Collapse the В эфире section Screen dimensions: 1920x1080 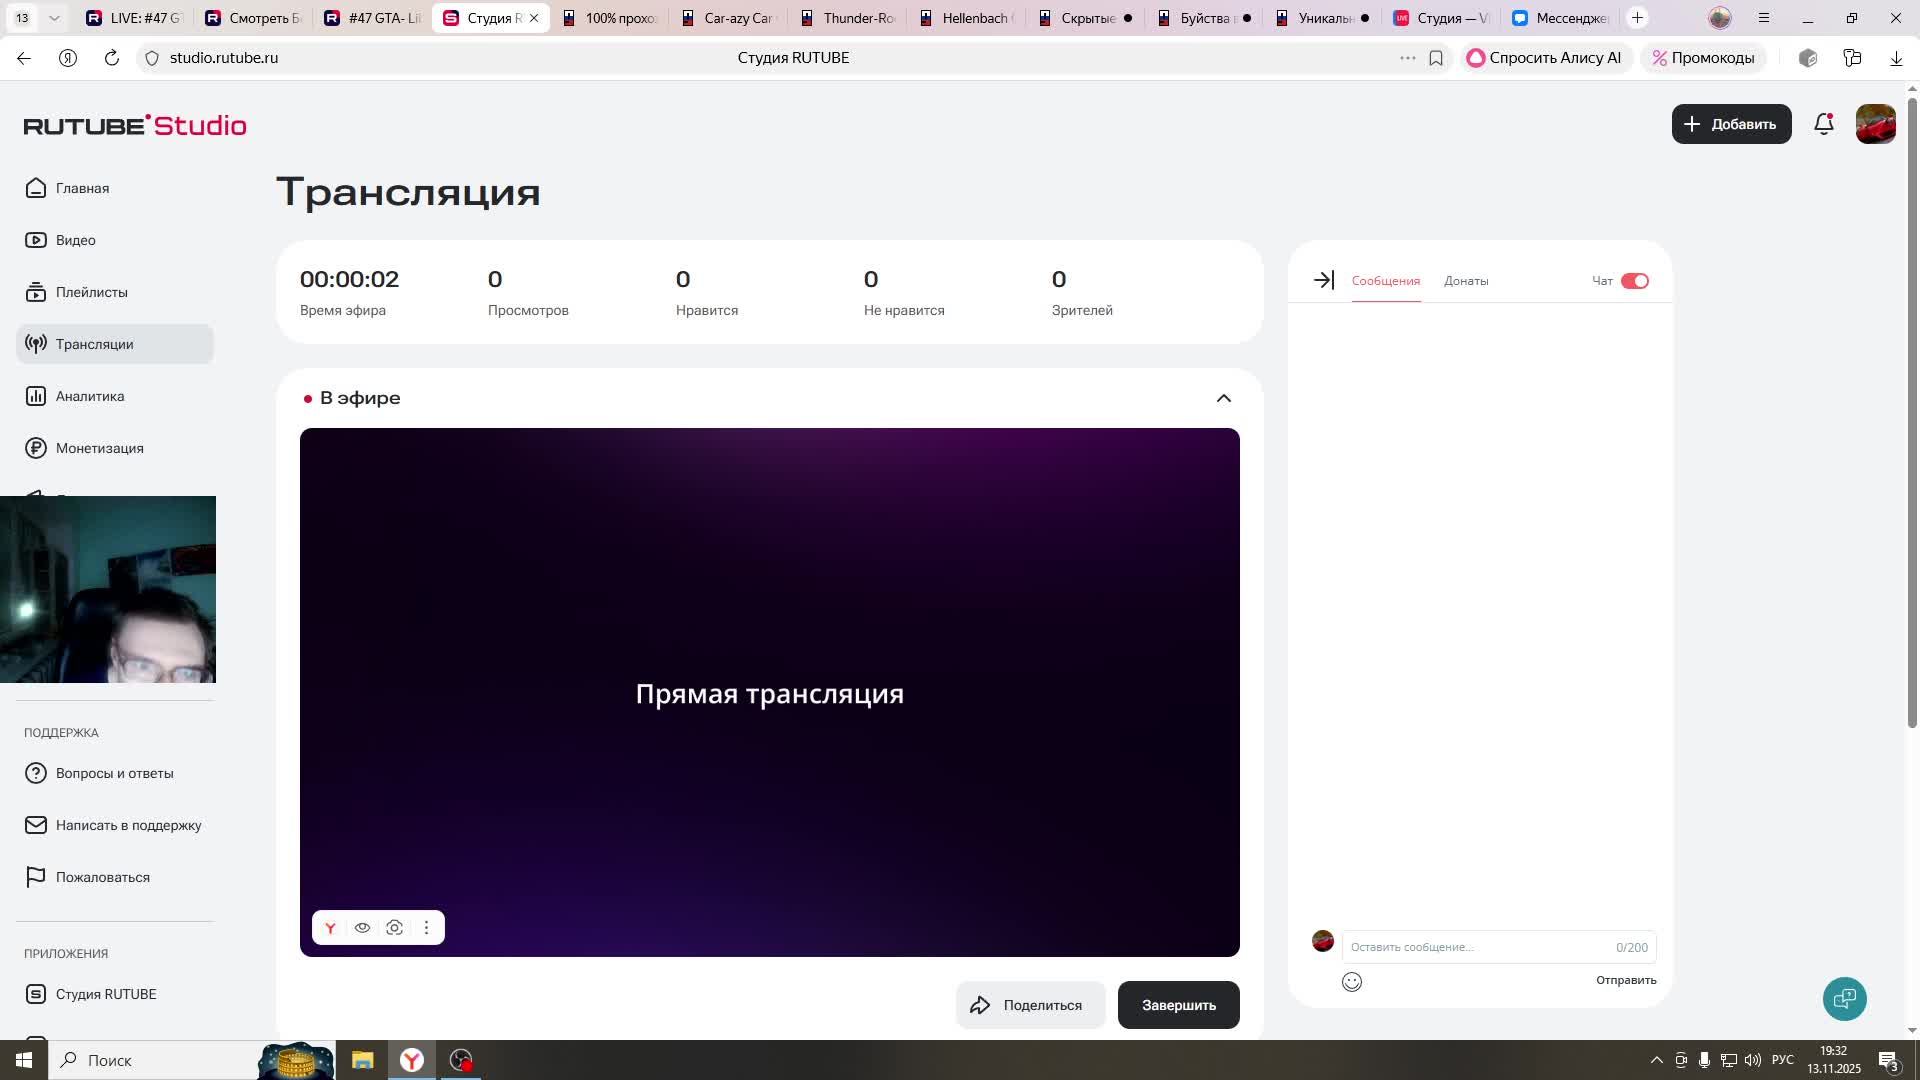pos(1223,398)
